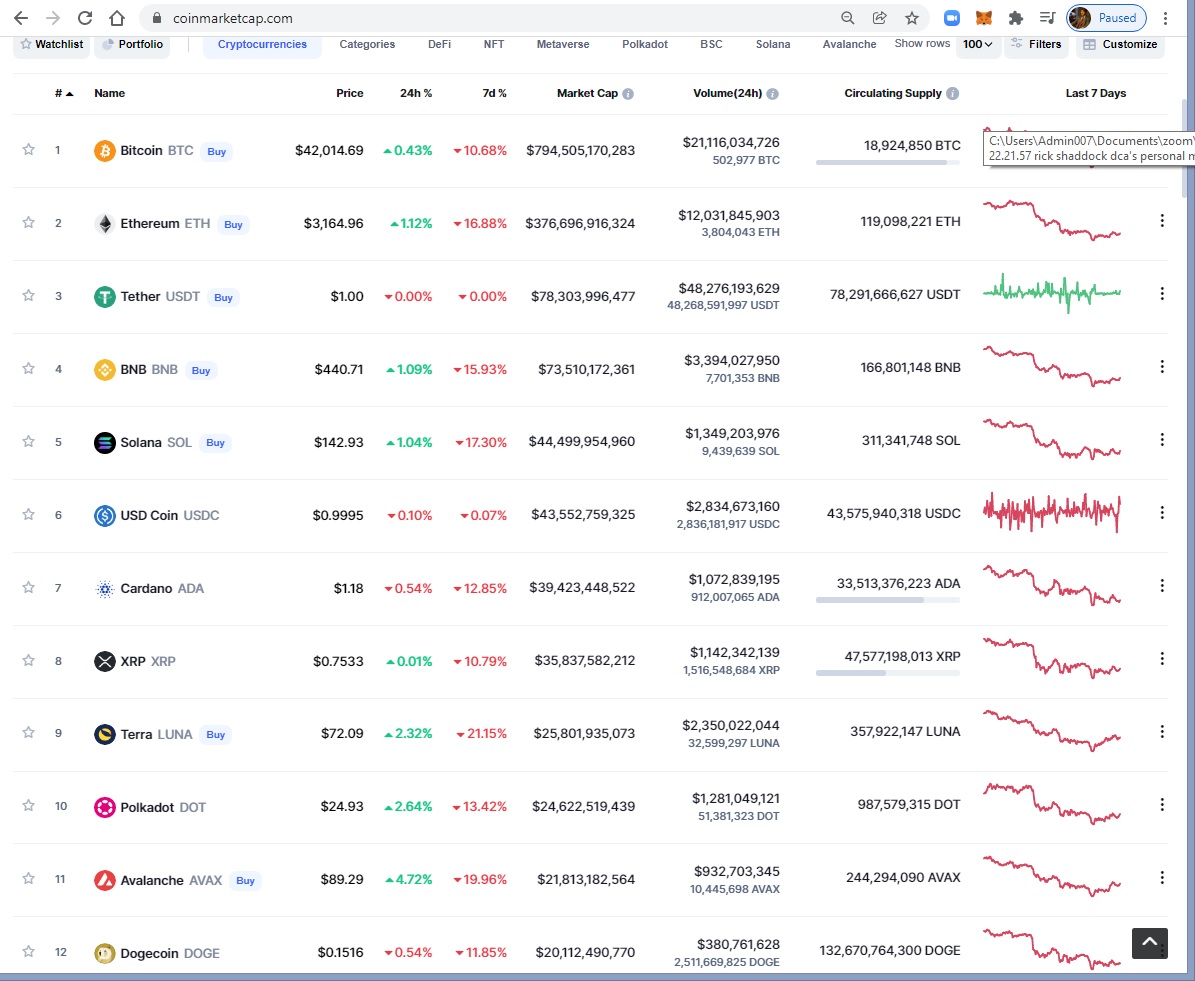Go back in browser history
Screen dimensions: 1195x981
(21, 18)
